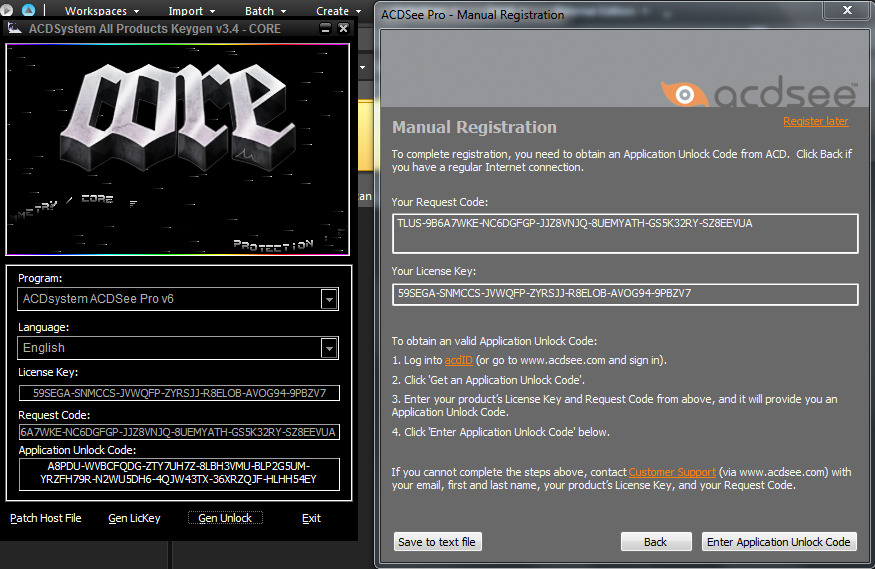
Task: Click Gen LicKey button
Action: (x=134, y=518)
